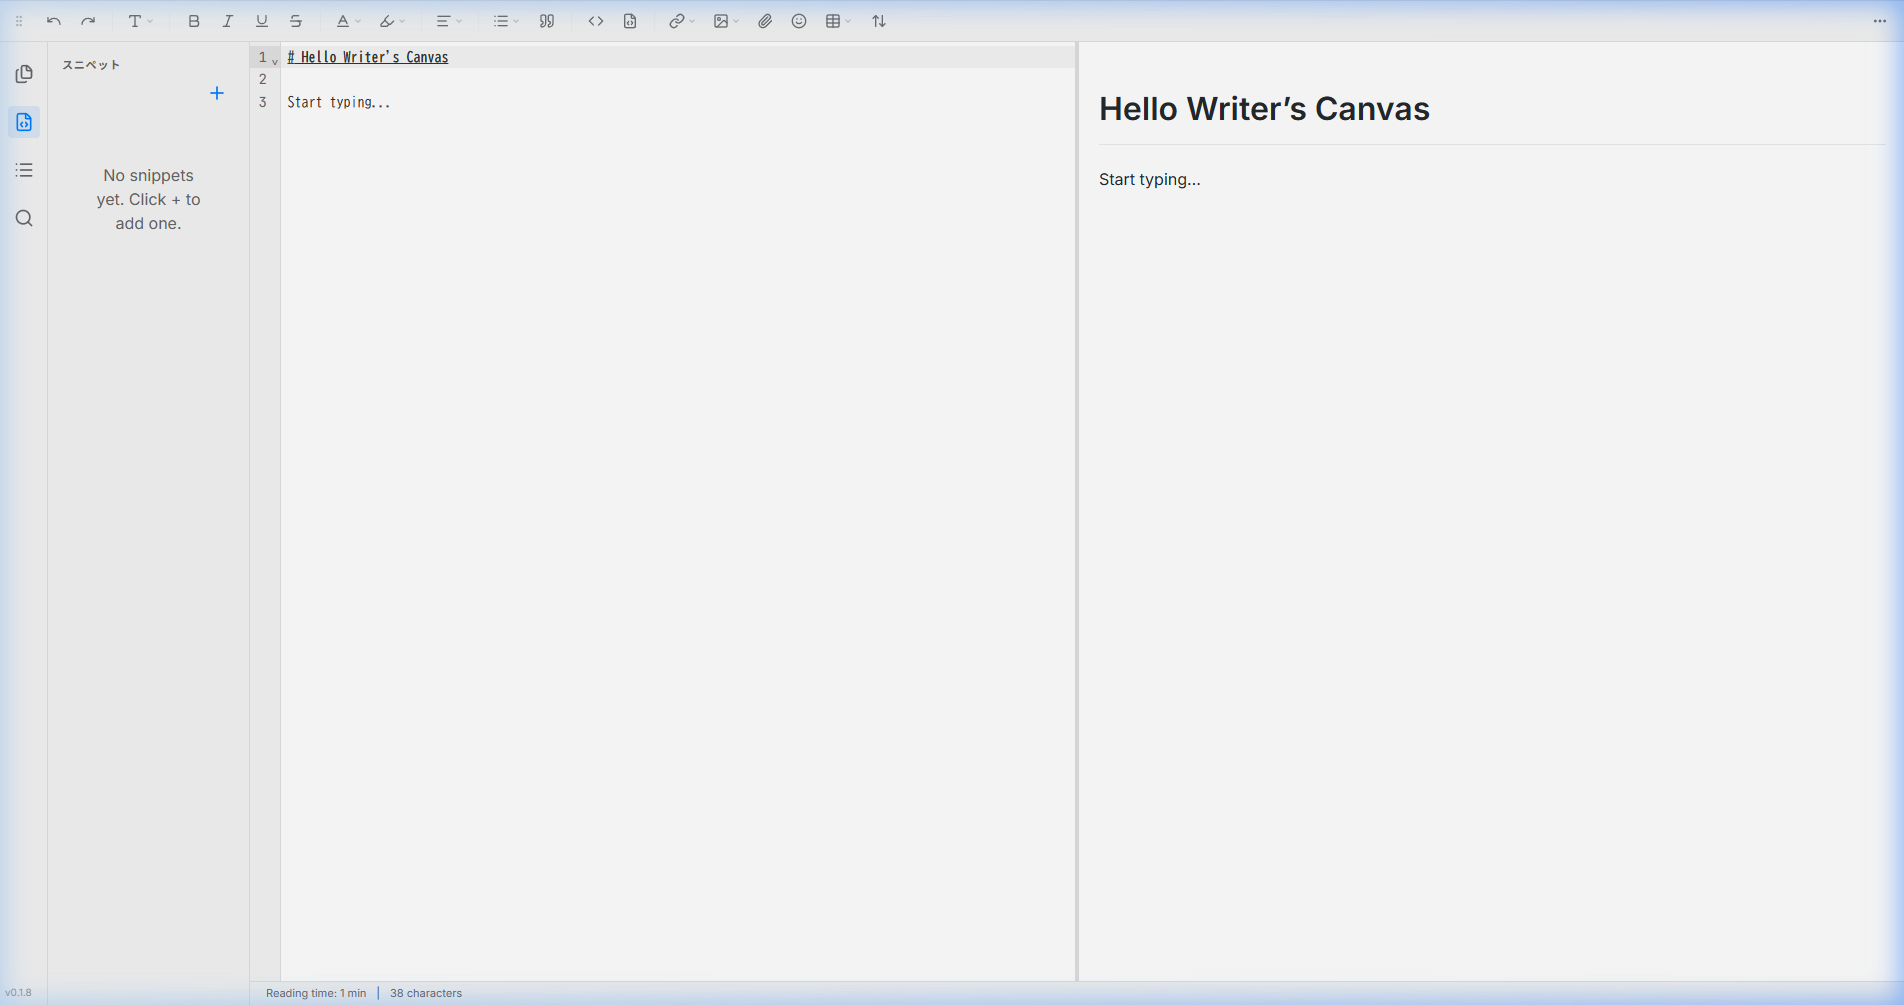Open the text heading style tool

135,21
